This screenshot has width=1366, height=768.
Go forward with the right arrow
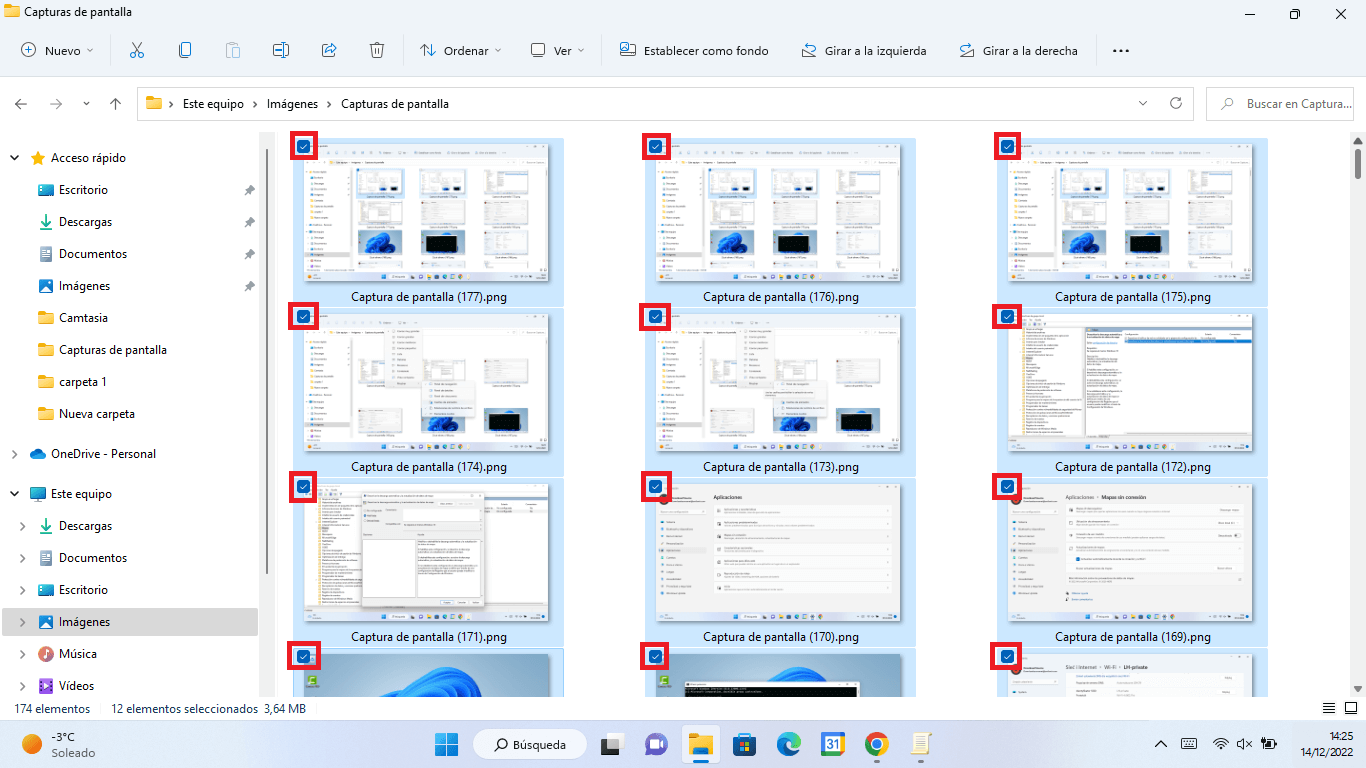click(x=56, y=104)
